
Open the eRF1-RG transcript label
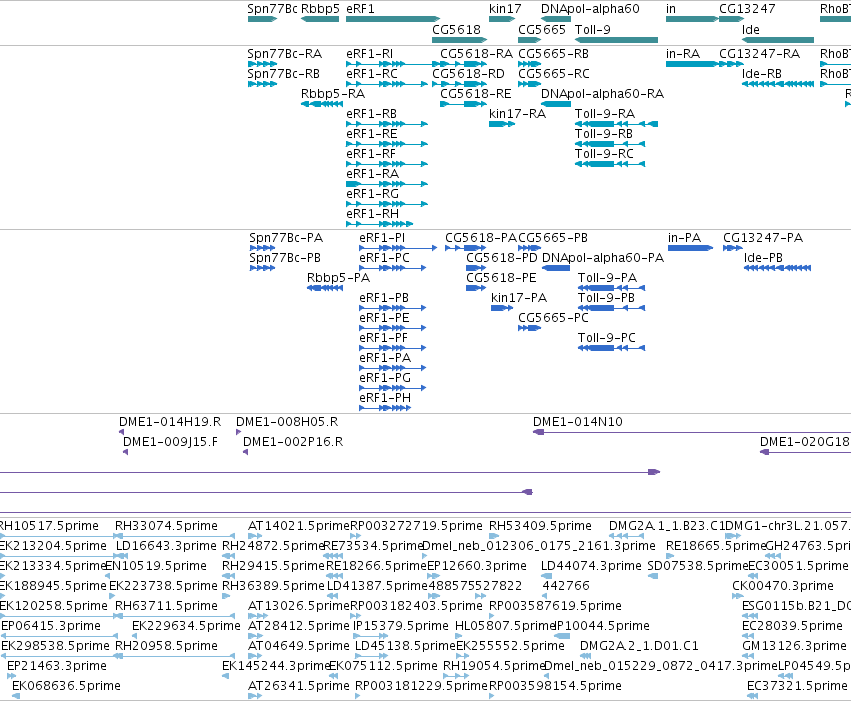(x=372, y=194)
